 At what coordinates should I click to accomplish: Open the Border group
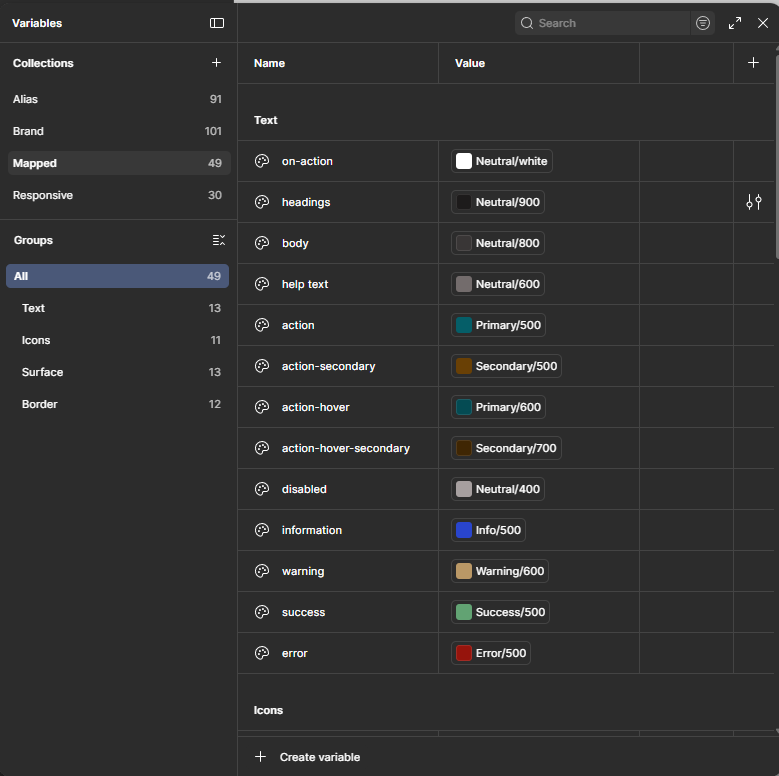click(x=117, y=404)
